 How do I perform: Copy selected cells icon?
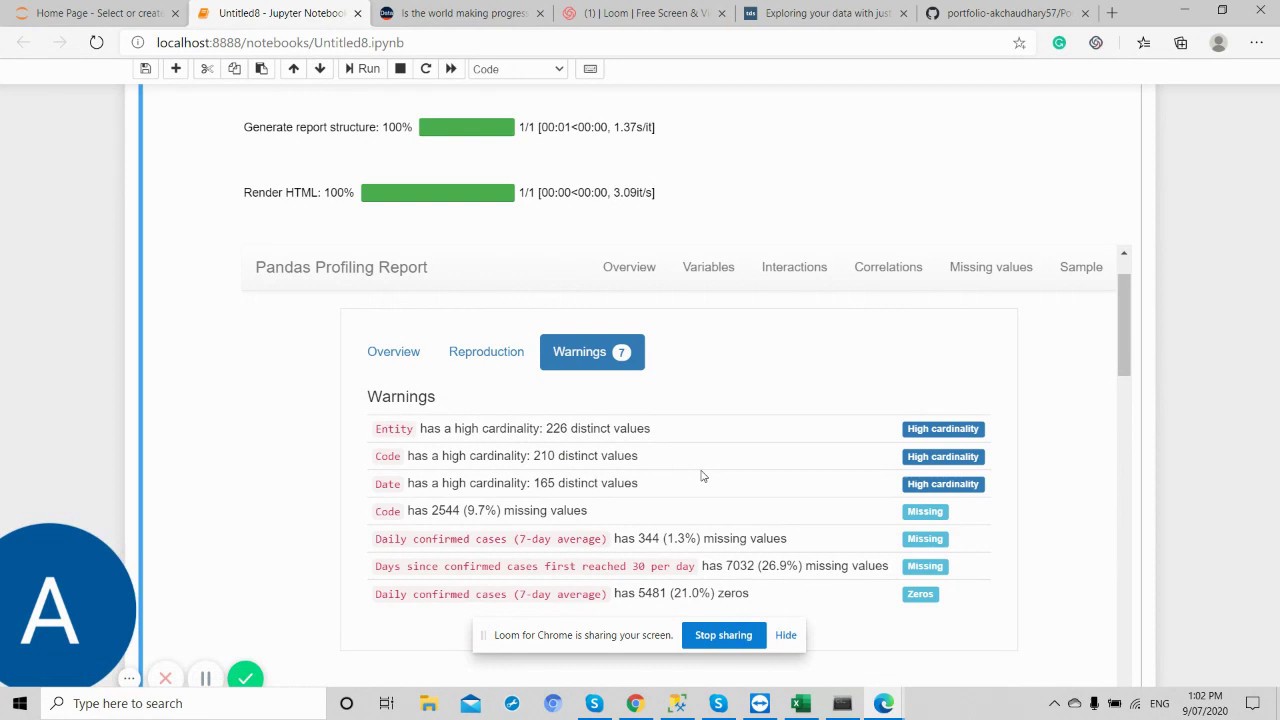(x=234, y=69)
